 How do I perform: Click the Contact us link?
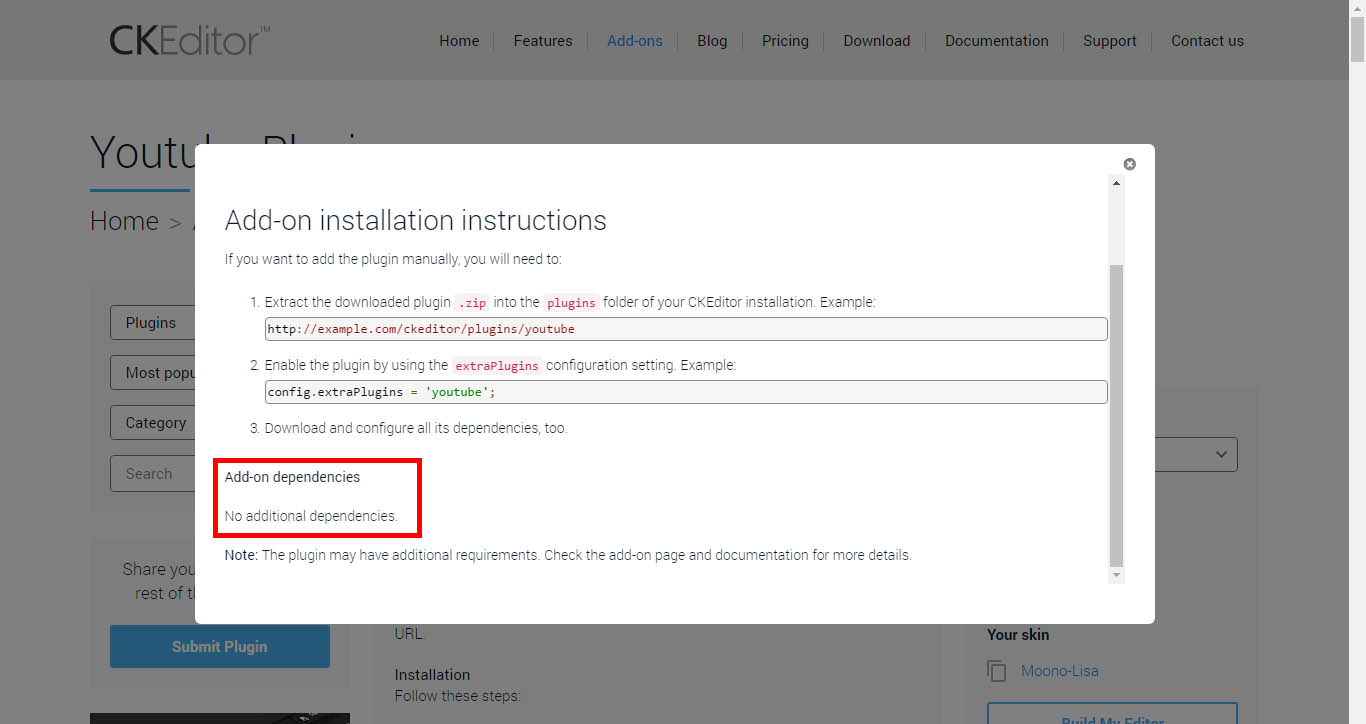[1207, 41]
